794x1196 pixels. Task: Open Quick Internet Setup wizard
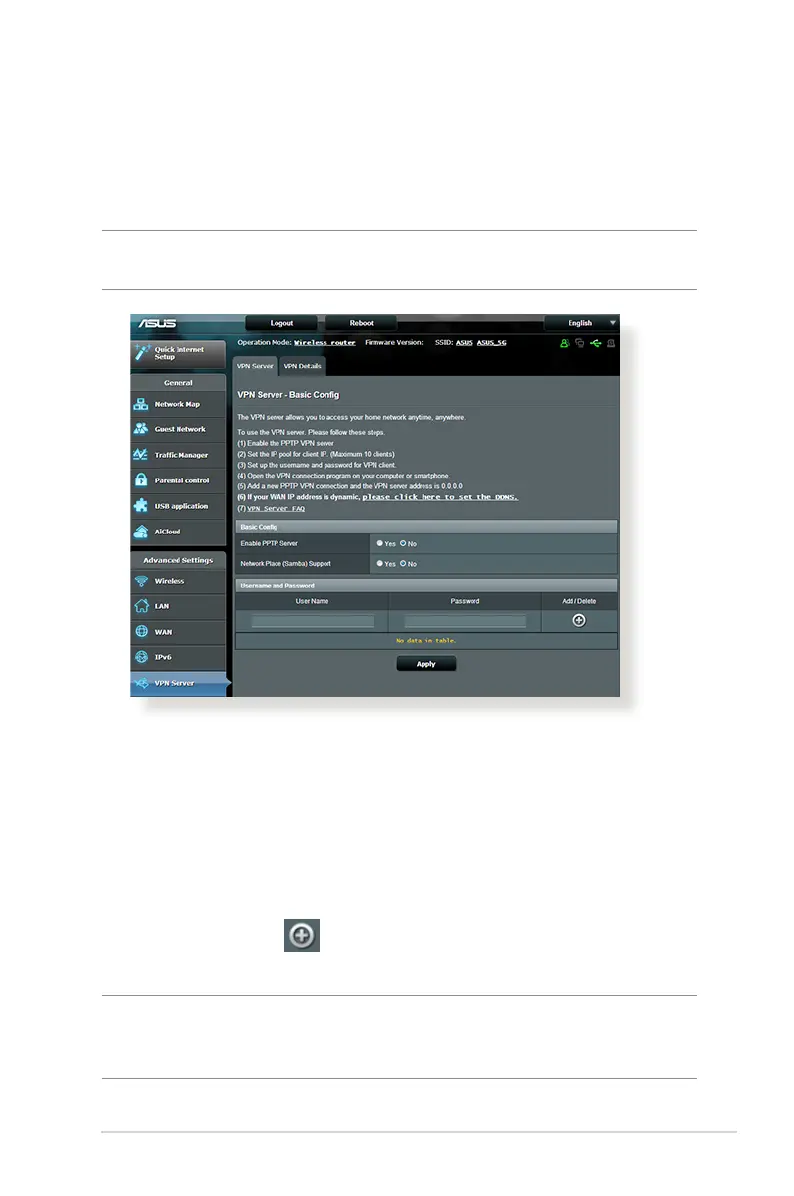point(178,353)
